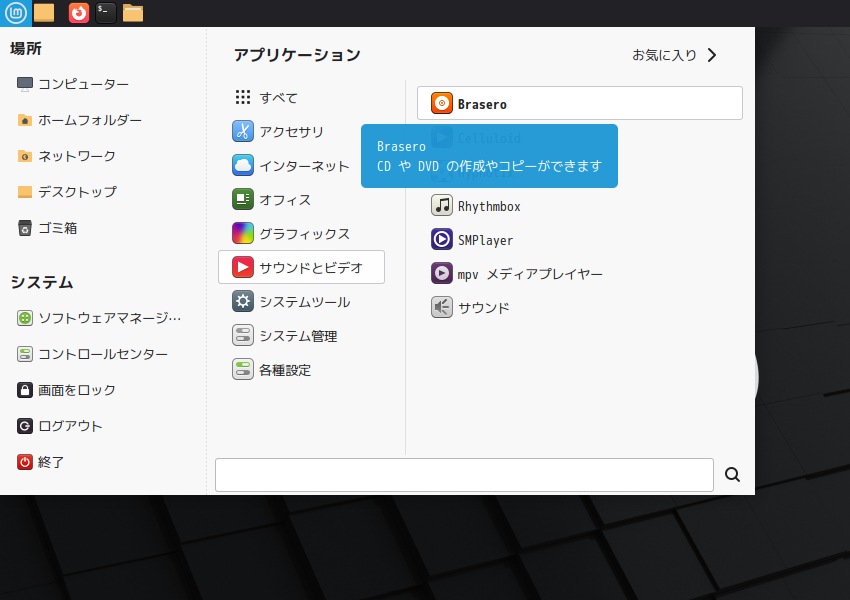Launch the SMPlayer entry
Screen dimensions: 850x600
(x=485, y=240)
